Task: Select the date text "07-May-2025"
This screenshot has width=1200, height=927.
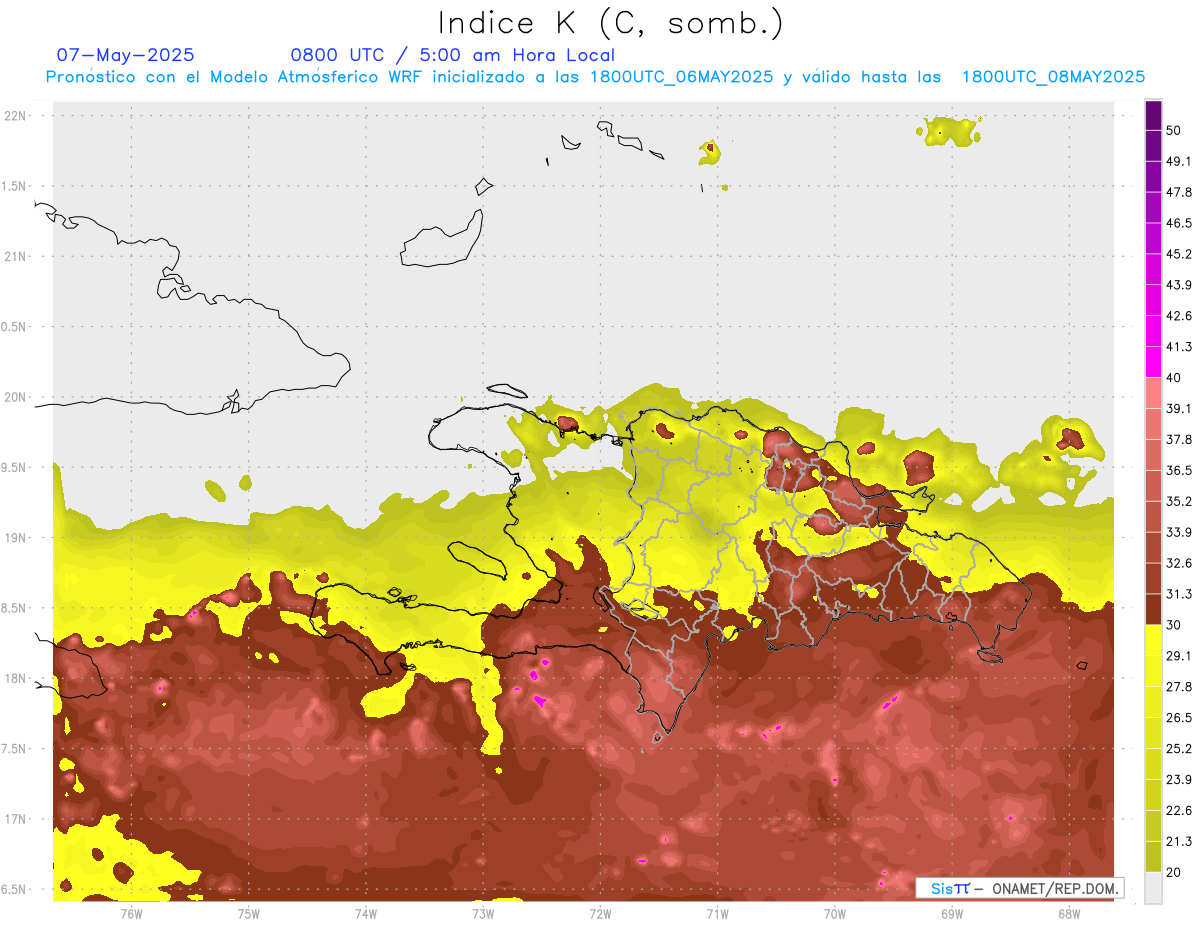Action: coord(126,55)
